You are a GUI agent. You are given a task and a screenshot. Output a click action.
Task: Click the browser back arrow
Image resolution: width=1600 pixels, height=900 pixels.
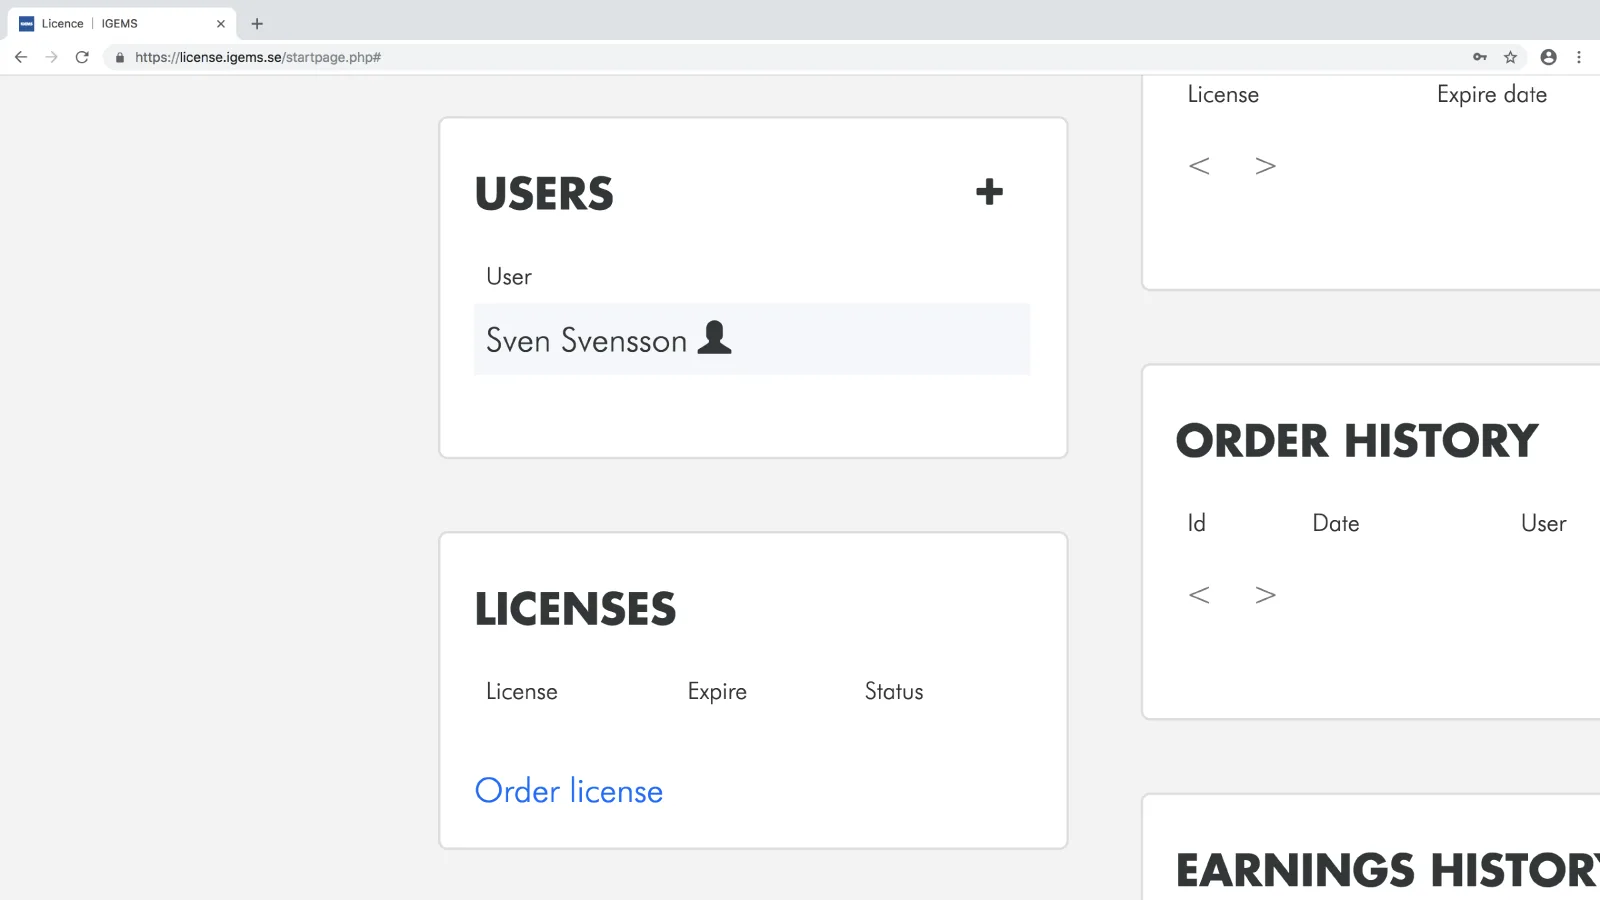coord(21,57)
